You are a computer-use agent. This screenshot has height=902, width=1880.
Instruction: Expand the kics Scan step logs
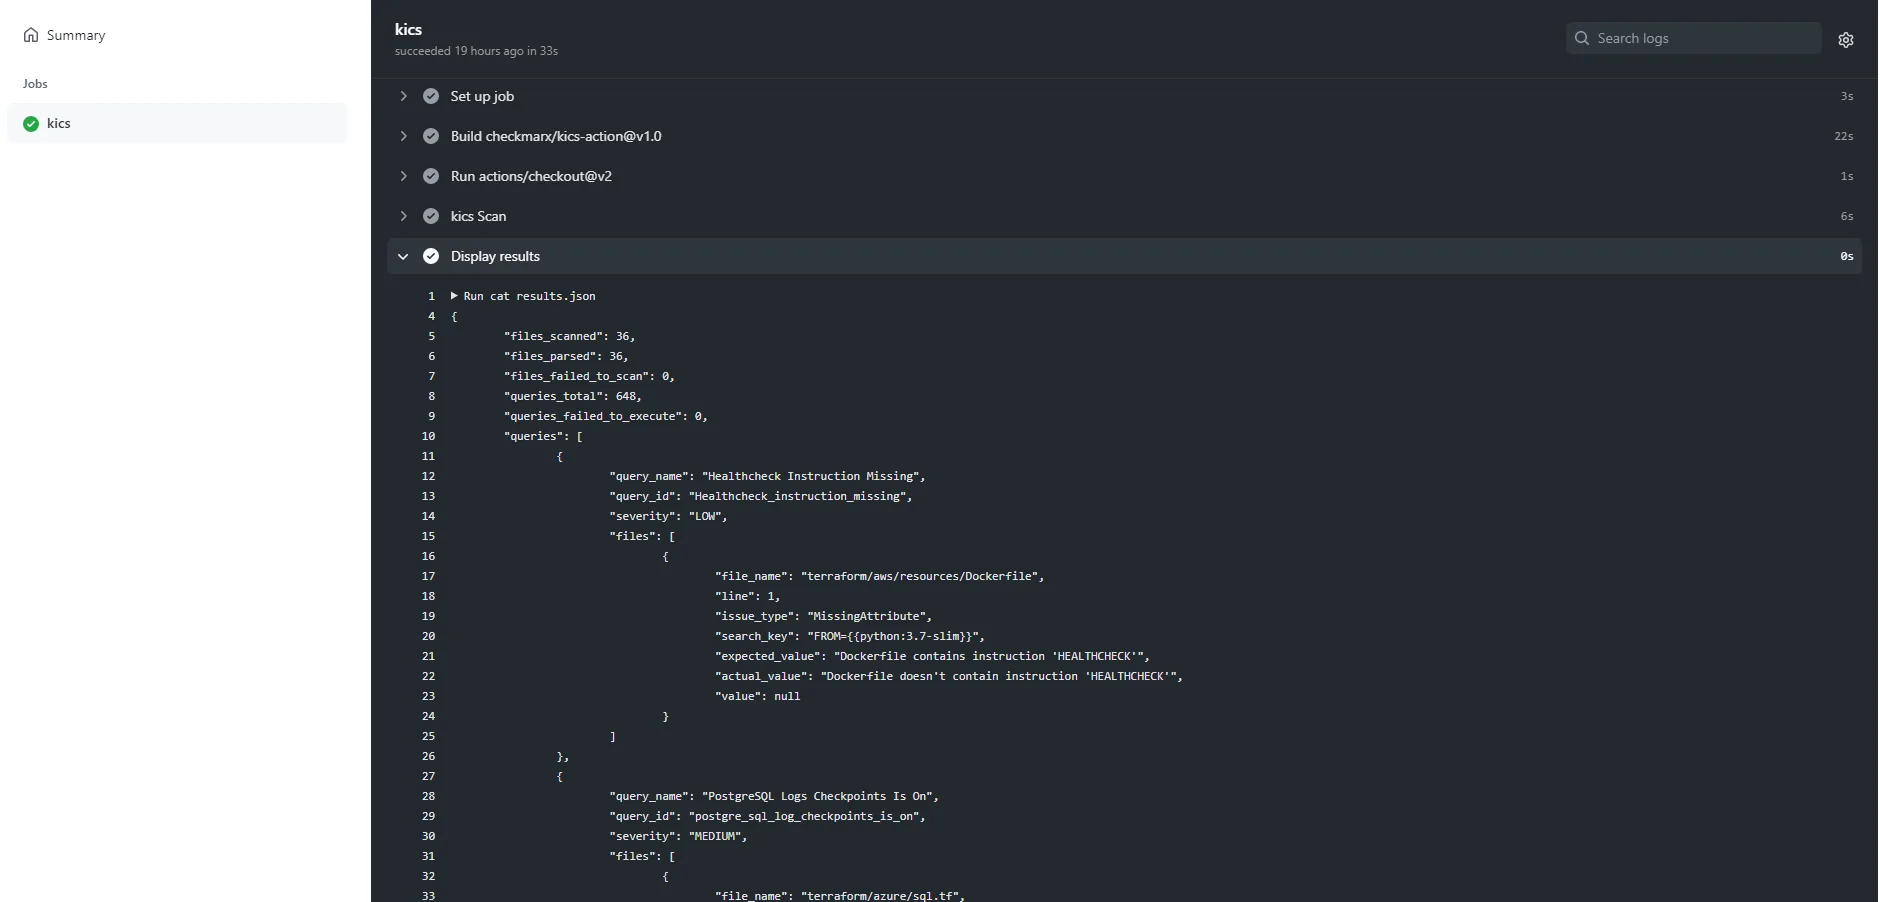403,216
